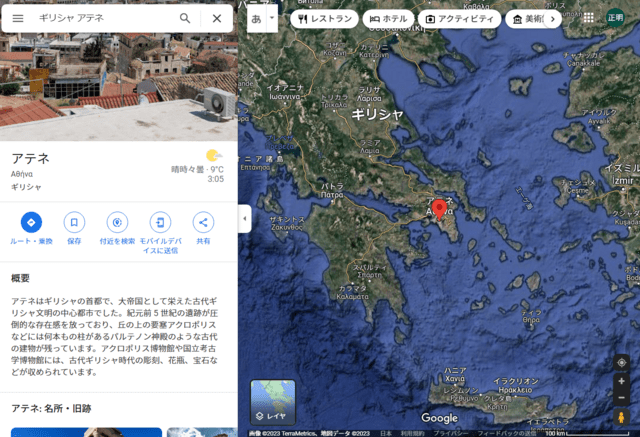The height and width of the screenshot is (437, 640).
Task: Open the 正明 account avatar
Action: (x=615, y=18)
